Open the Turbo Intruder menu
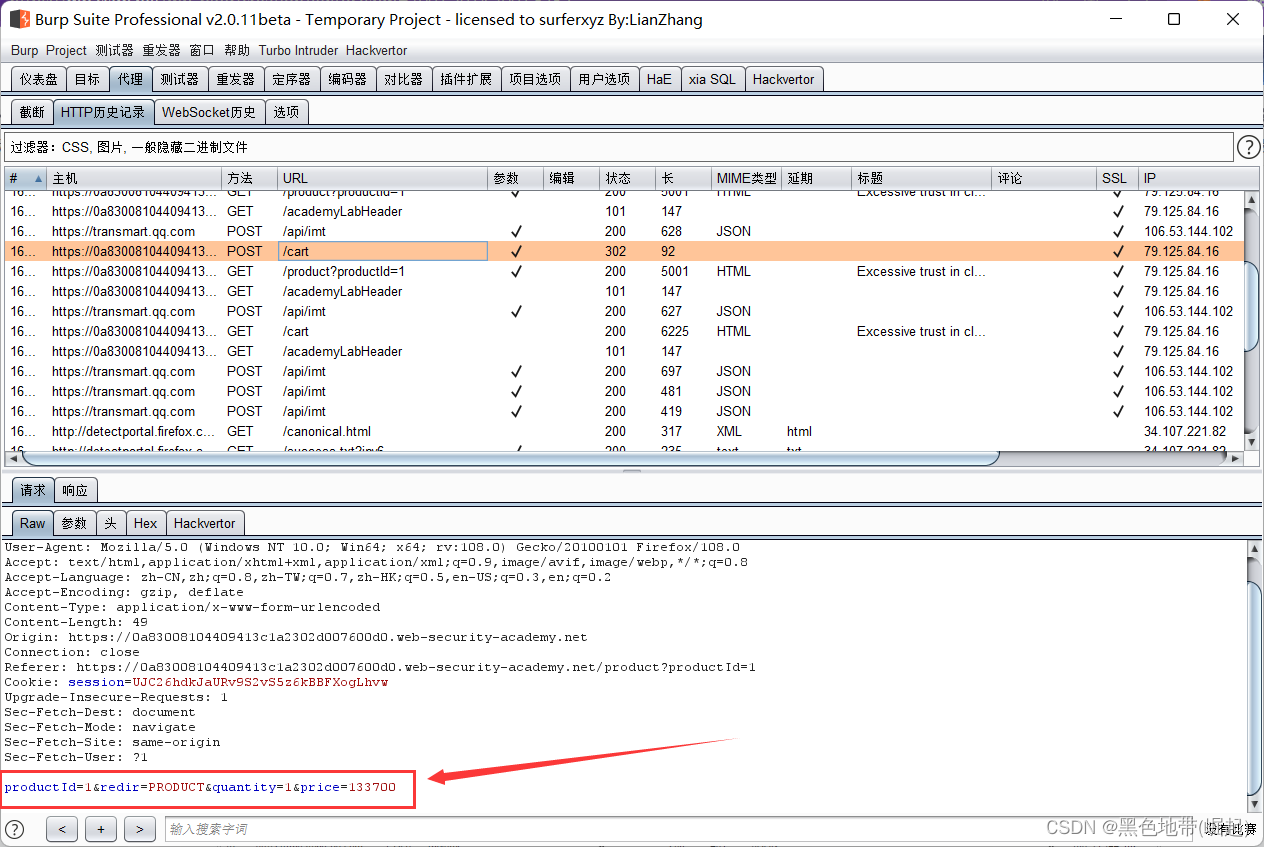This screenshot has width=1264, height=847. (298, 50)
